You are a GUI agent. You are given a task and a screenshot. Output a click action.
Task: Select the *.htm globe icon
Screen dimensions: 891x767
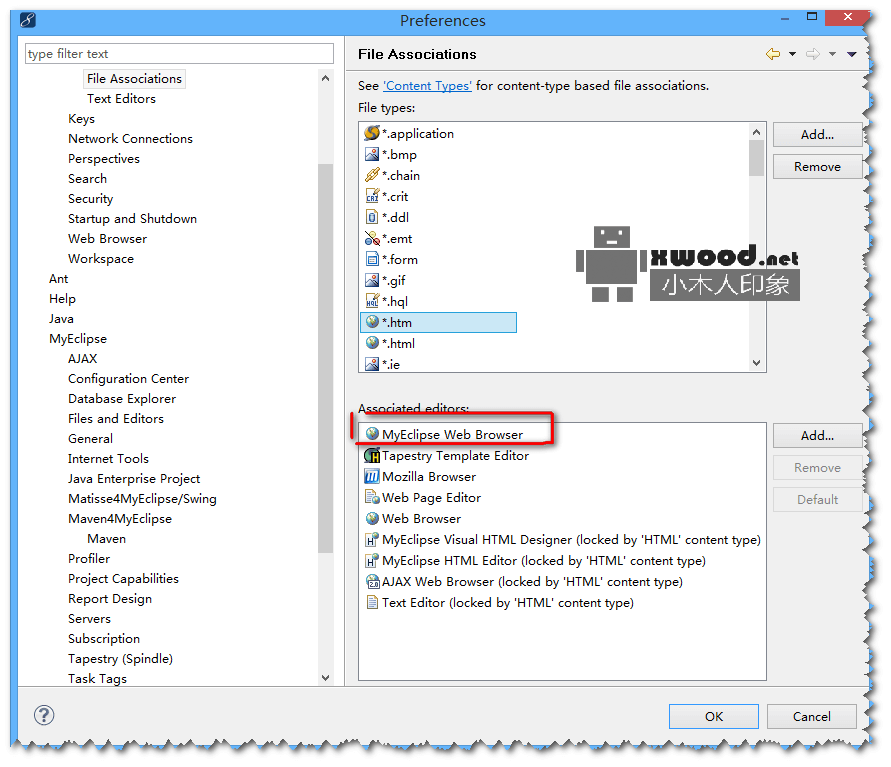click(x=372, y=322)
